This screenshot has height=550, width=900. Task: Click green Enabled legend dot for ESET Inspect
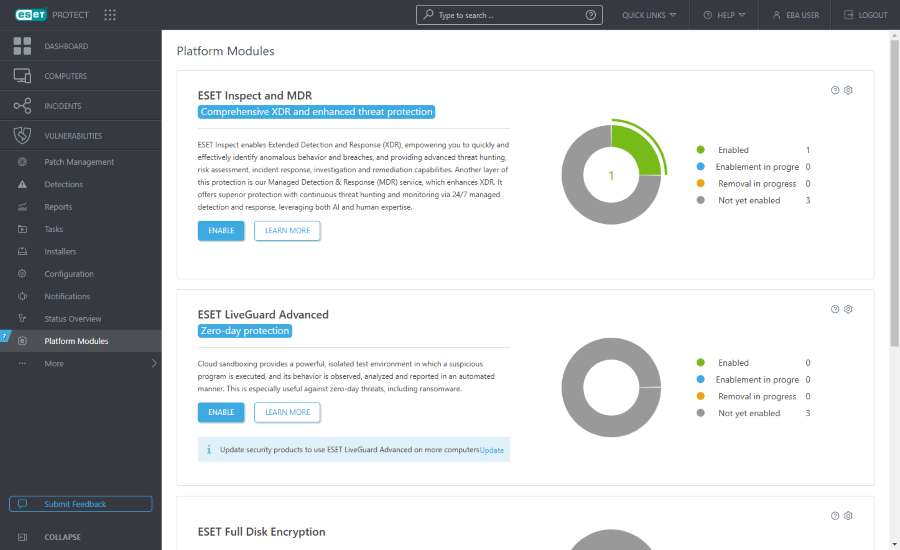(x=700, y=150)
